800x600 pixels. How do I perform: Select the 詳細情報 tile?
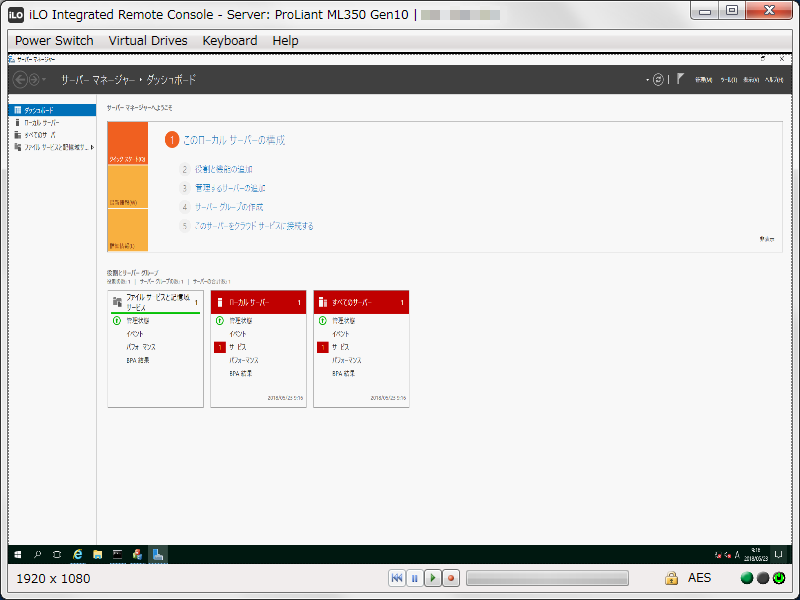(128, 230)
